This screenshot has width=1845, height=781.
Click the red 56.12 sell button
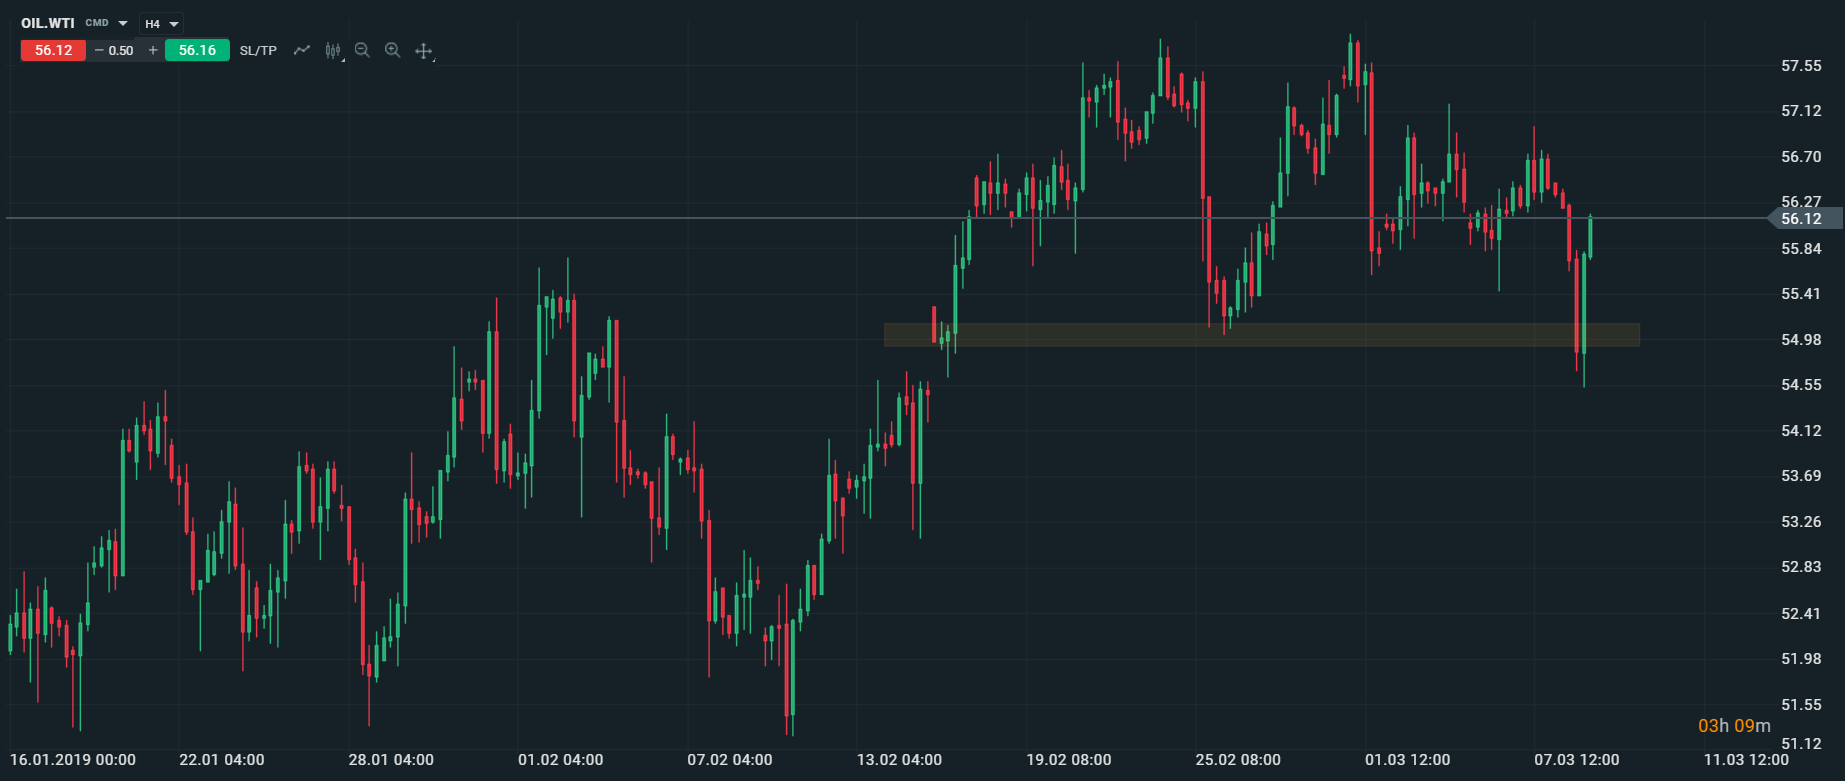click(53, 50)
